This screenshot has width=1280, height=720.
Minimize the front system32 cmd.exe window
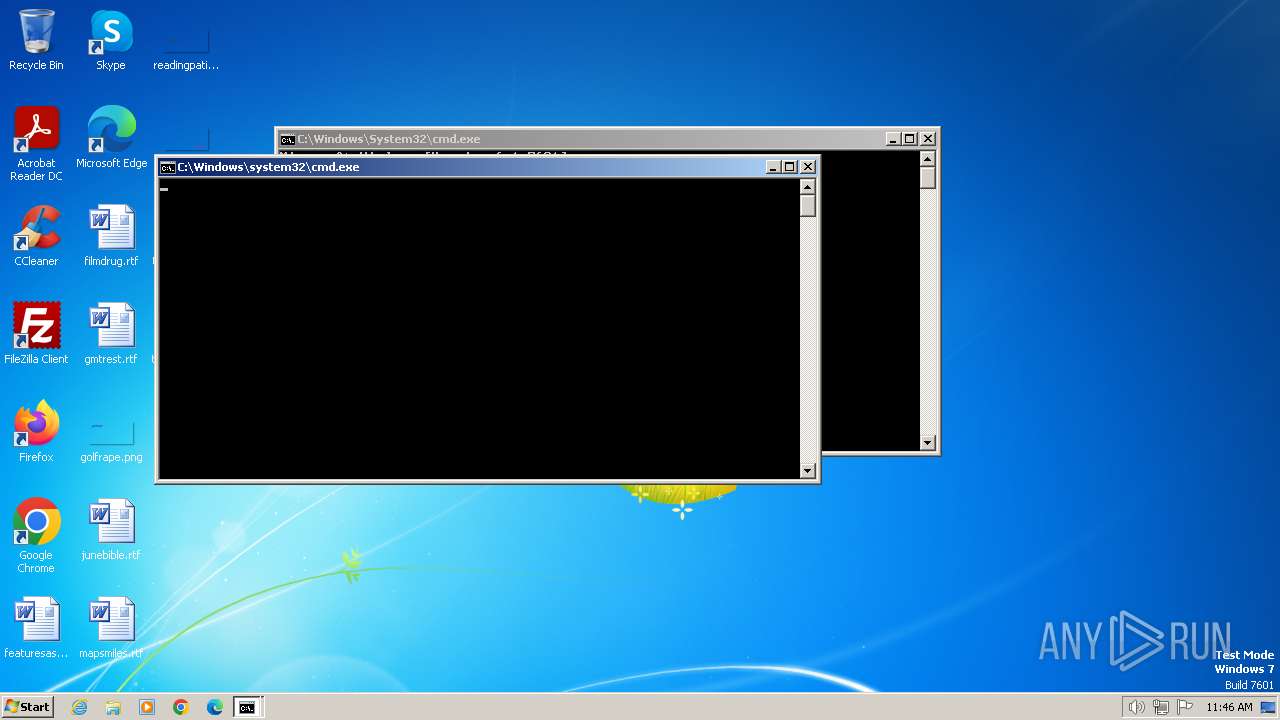click(x=773, y=167)
